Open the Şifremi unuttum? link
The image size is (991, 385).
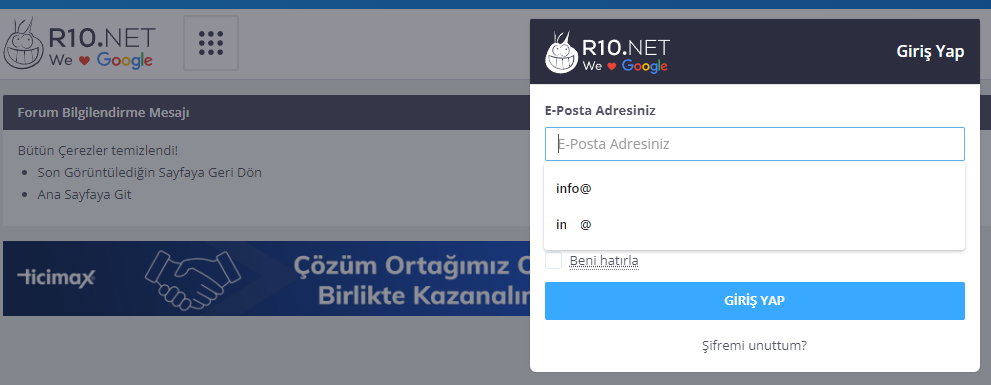tap(755, 346)
